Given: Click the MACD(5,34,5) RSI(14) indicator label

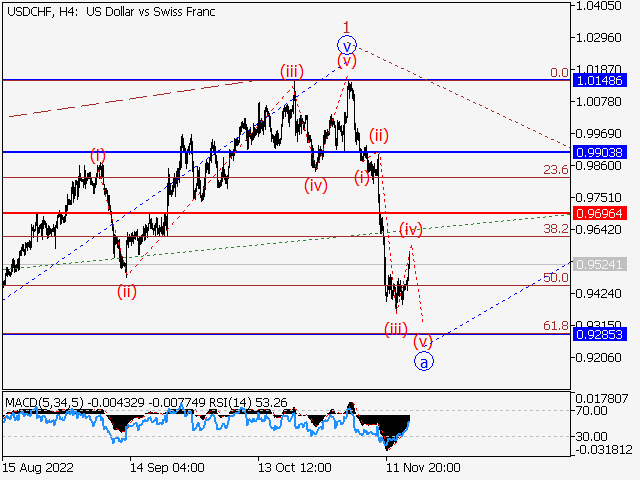Looking at the screenshot, I should point(147,403).
